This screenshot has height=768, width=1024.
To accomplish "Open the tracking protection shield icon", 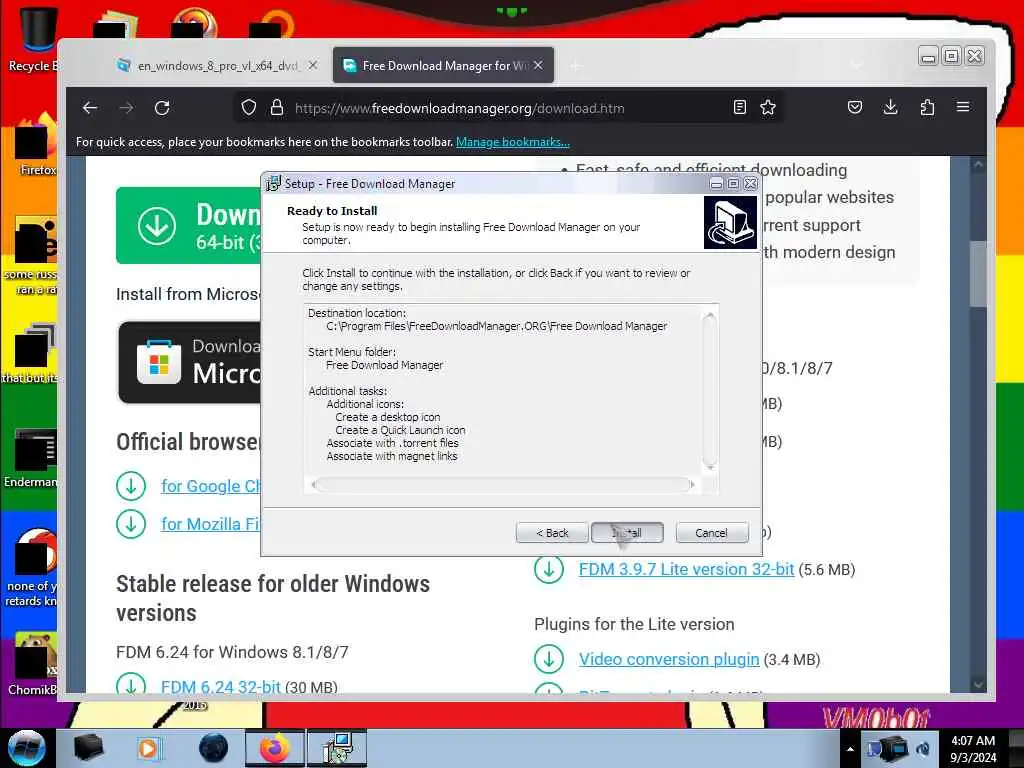I will [249, 108].
